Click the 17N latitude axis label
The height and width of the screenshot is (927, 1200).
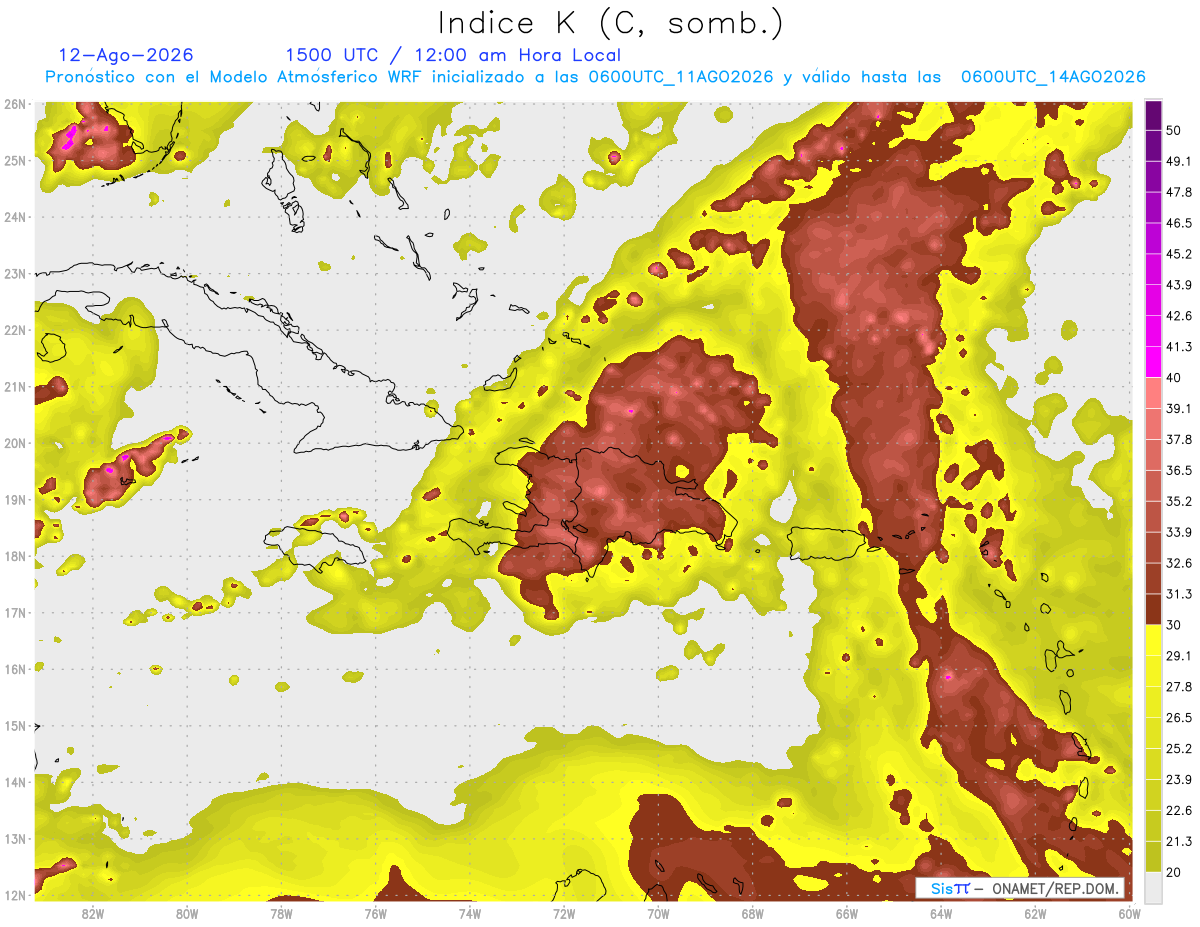pos(14,612)
